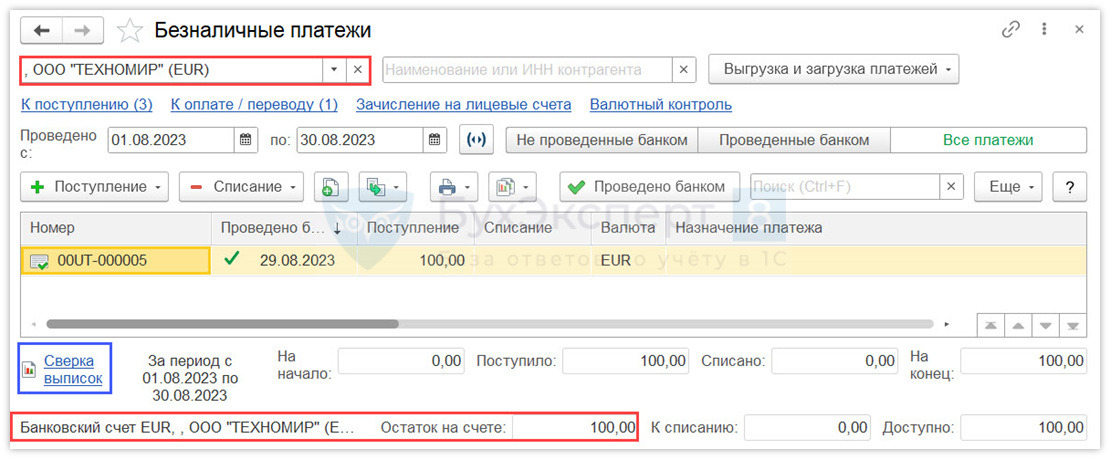1110x459 pixels.
Task: Click the horizontal scrollbar under the table
Action: [222, 324]
